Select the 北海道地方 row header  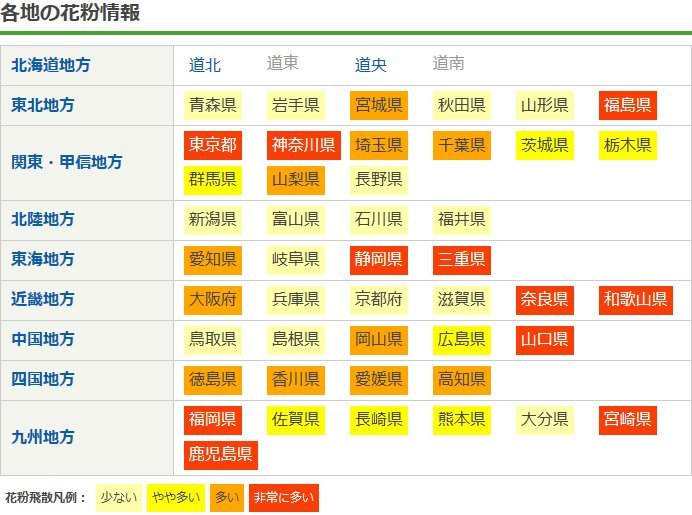click(x=51, y=65)
